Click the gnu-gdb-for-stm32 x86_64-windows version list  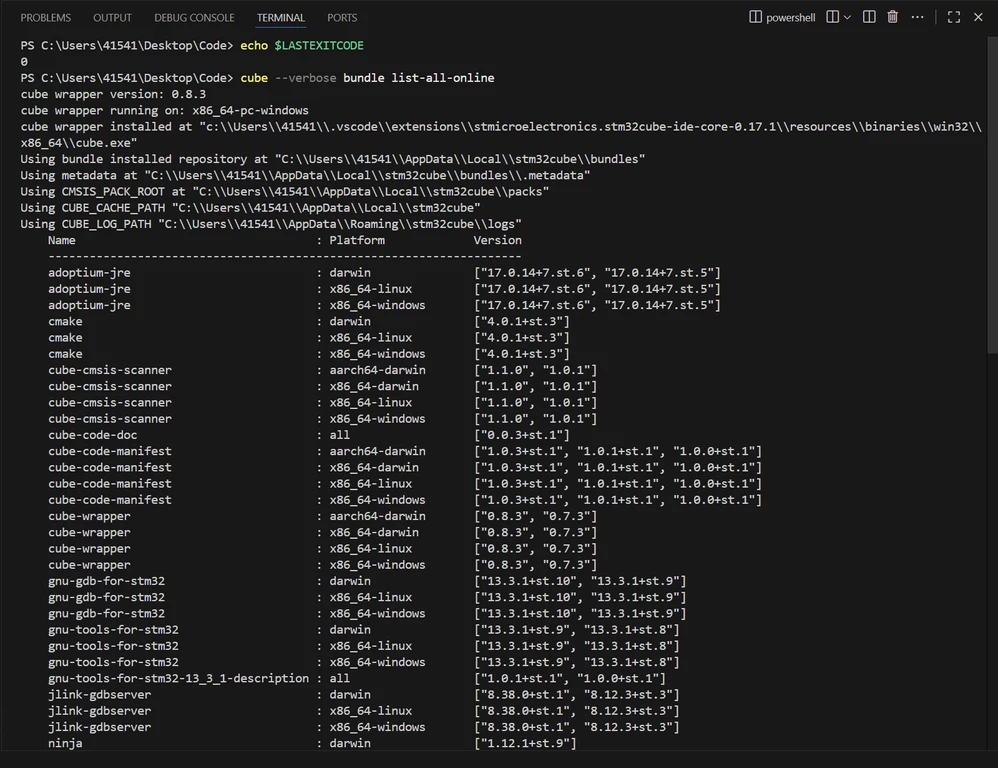coord(580,613)
